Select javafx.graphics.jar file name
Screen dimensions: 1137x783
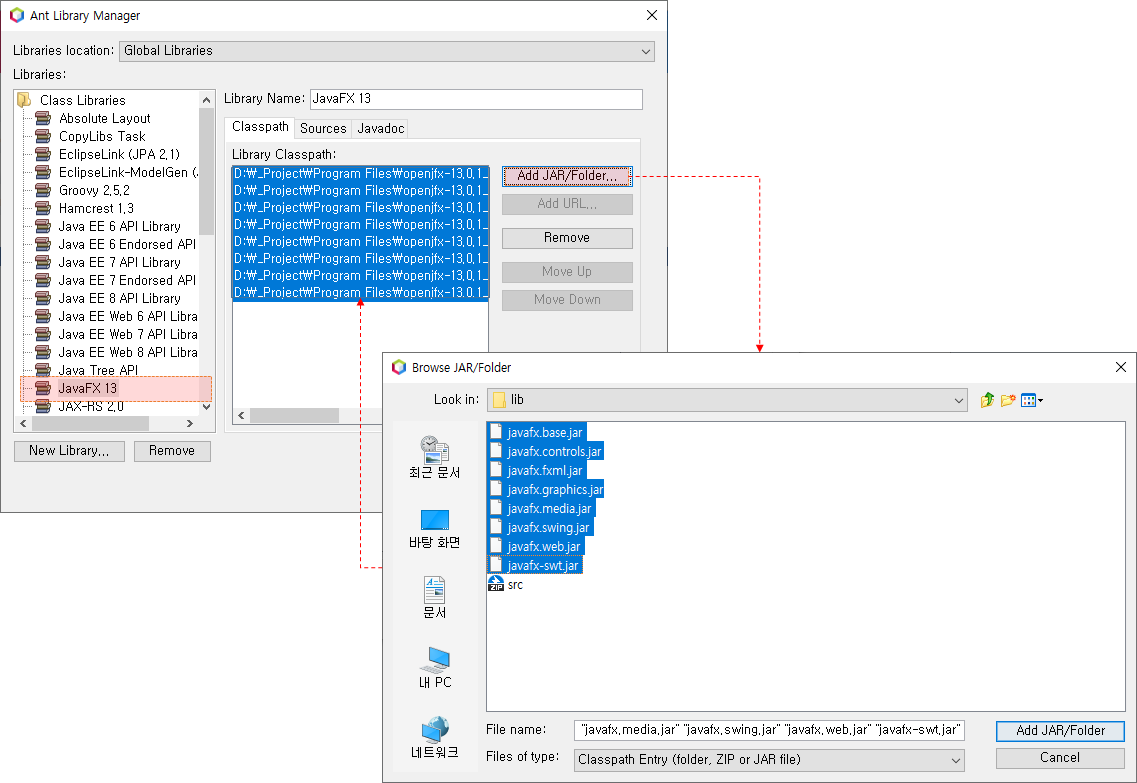555,489
